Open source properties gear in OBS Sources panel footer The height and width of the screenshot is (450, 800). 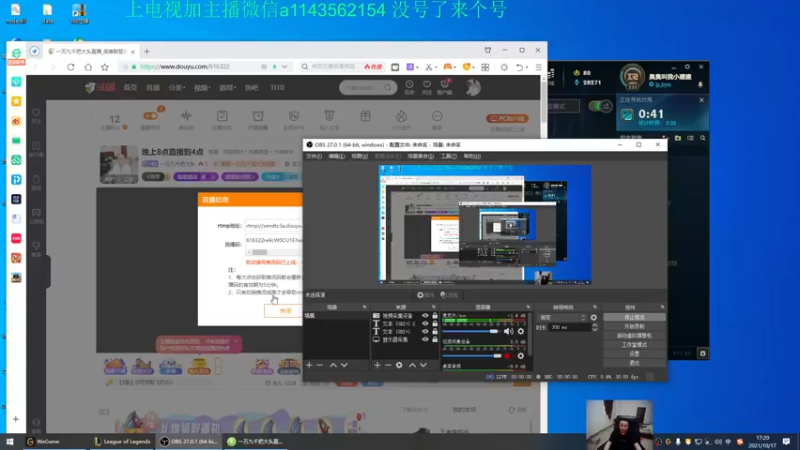point(399,365)
